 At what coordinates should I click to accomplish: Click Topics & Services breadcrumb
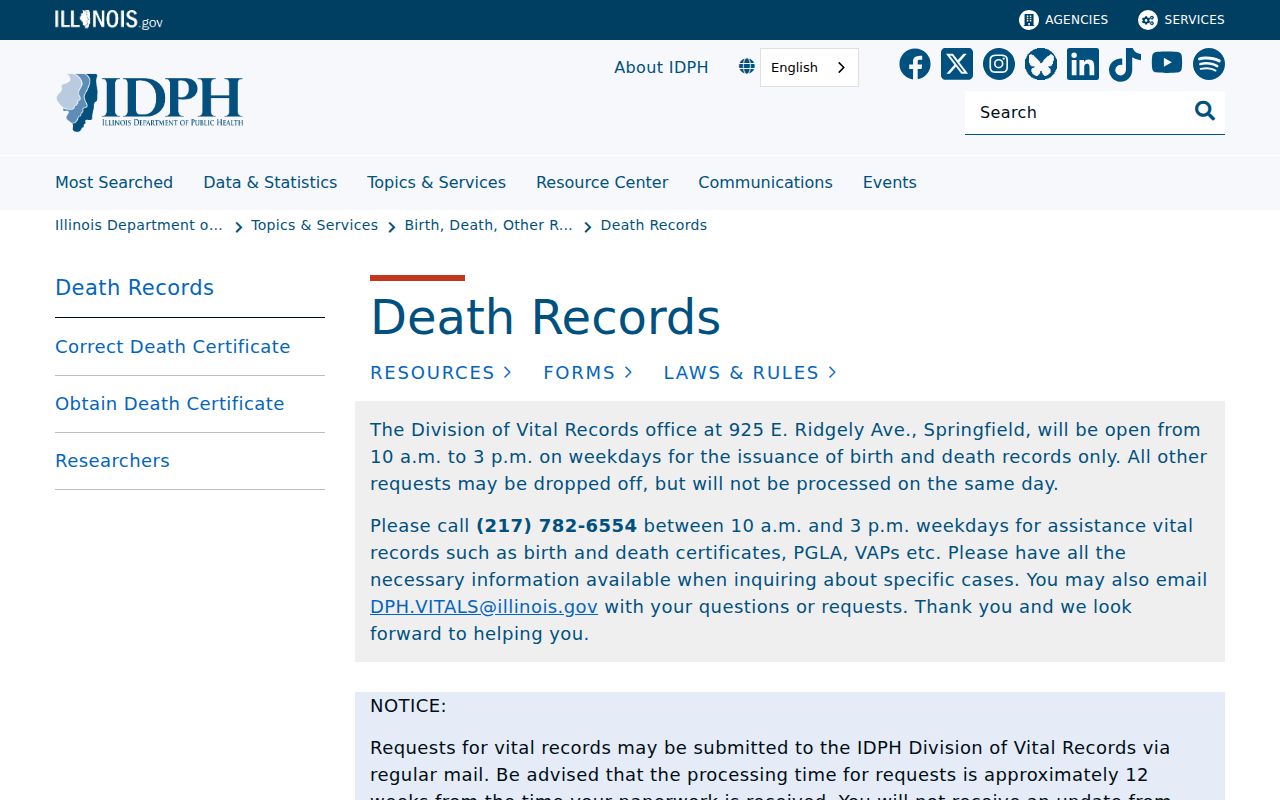point(315,225)
